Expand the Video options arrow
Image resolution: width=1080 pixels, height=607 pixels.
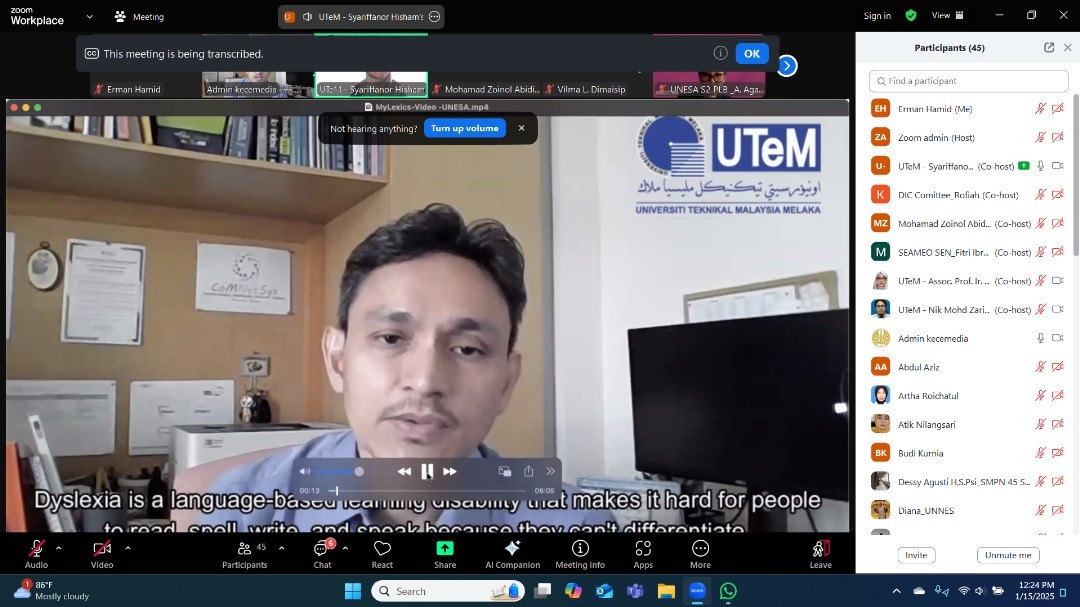click(x=127, y=548)
